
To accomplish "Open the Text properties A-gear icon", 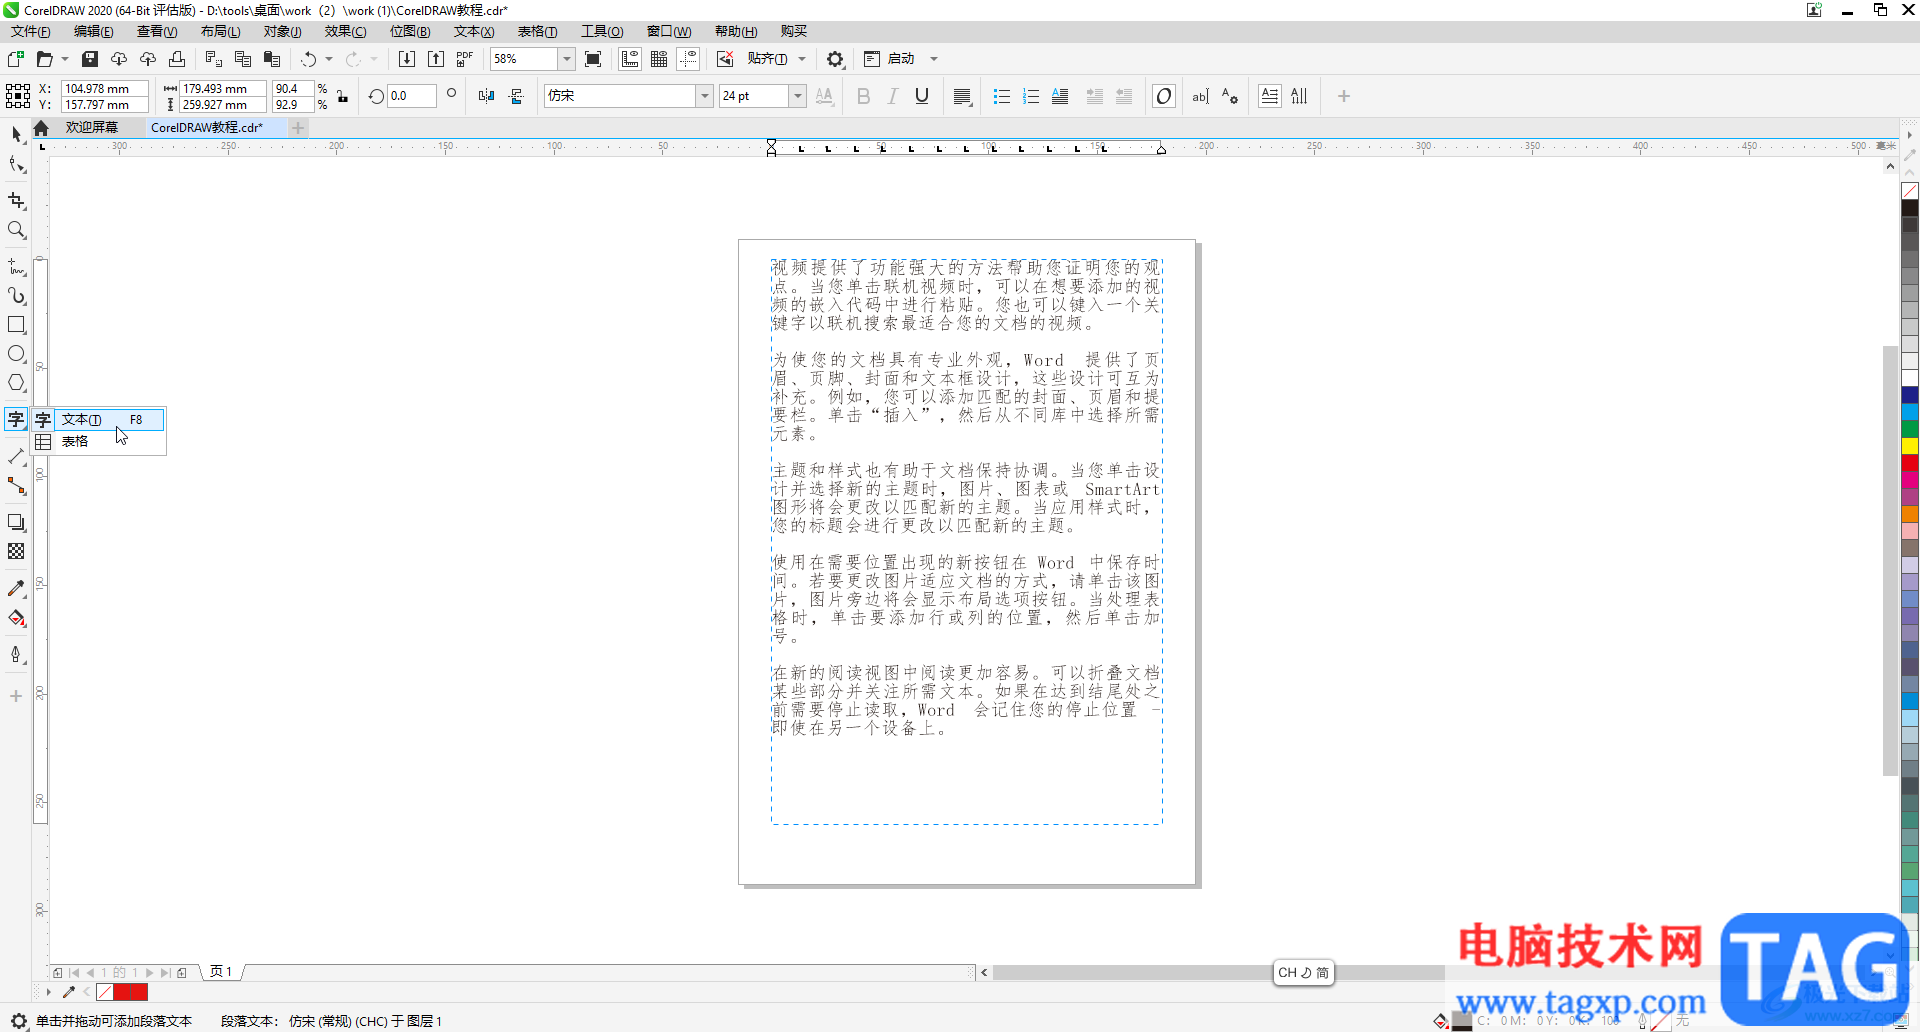I will [x=1229, y=96].
